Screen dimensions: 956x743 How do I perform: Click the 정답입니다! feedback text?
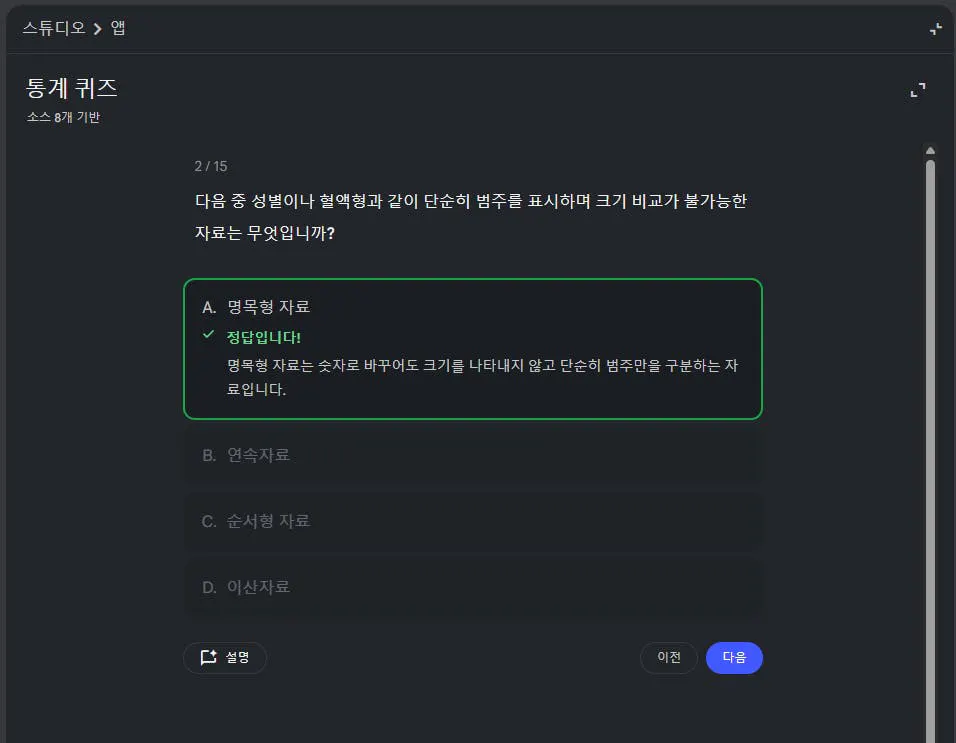tap(264, 337)
